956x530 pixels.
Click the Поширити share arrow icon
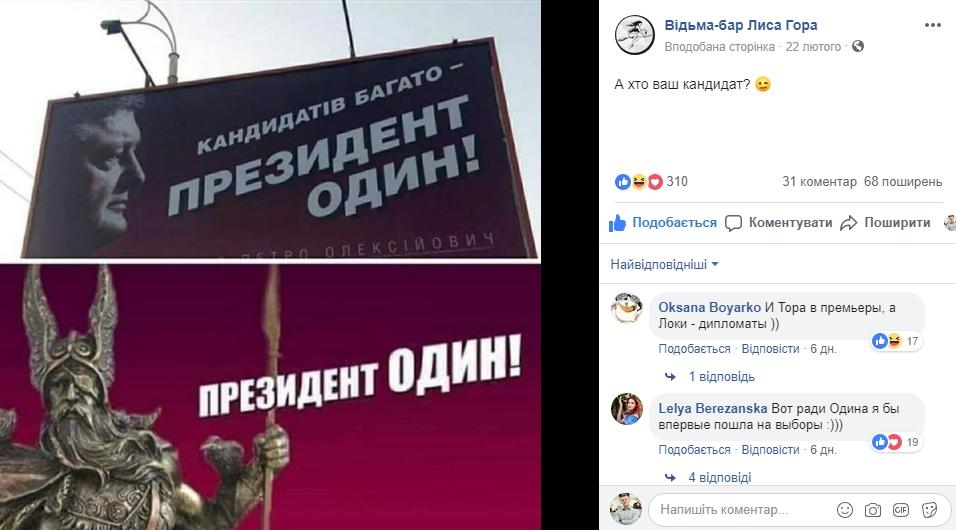pyautogui.click(x=848, y=223)
